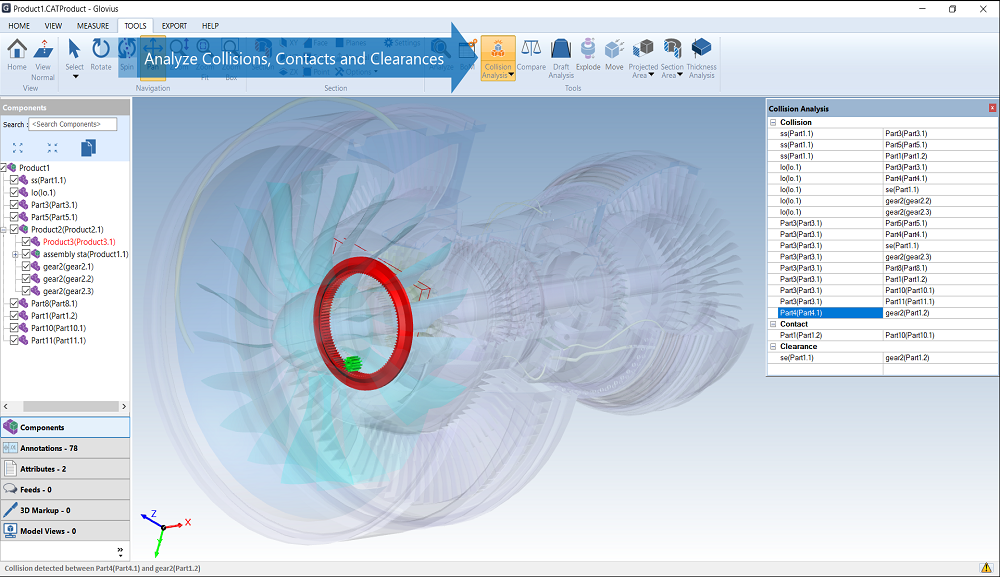Screen dimensions: 1000x577
Task: Toggle visibility of ss(Part1.1)
Action: click(14, 180)
